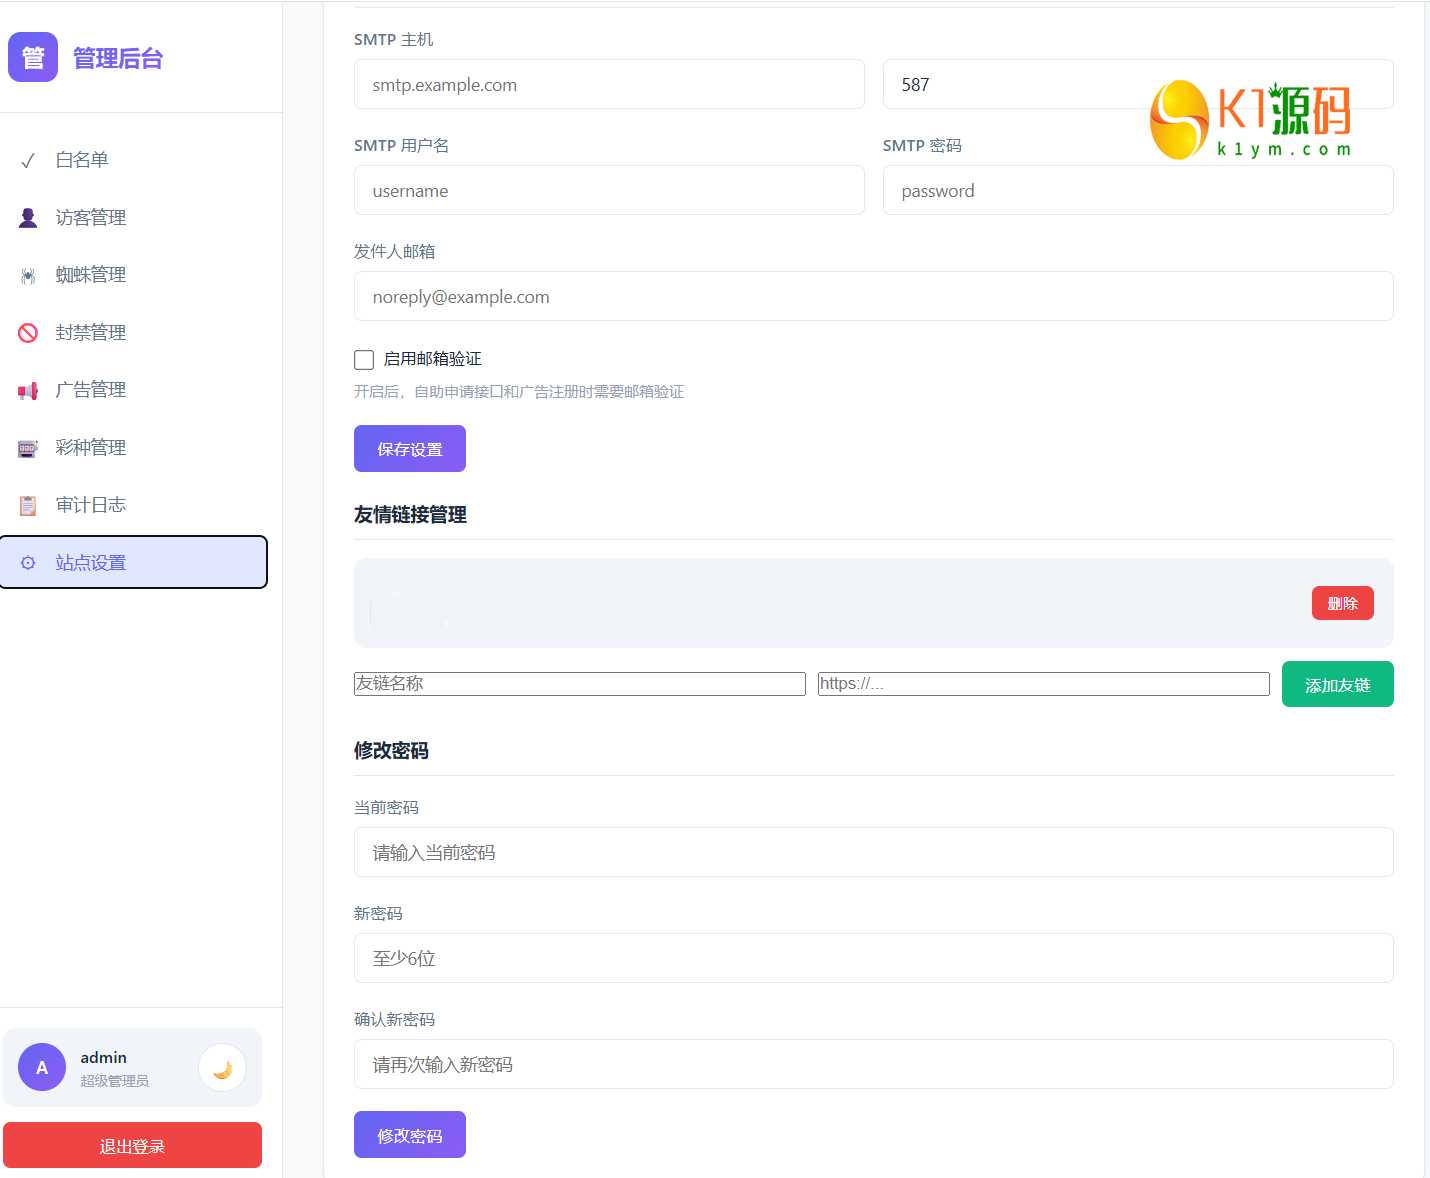This screenshot has width=1430, height=1178.
Task: Click the red 删除 button
Action: pos(1343,603)
